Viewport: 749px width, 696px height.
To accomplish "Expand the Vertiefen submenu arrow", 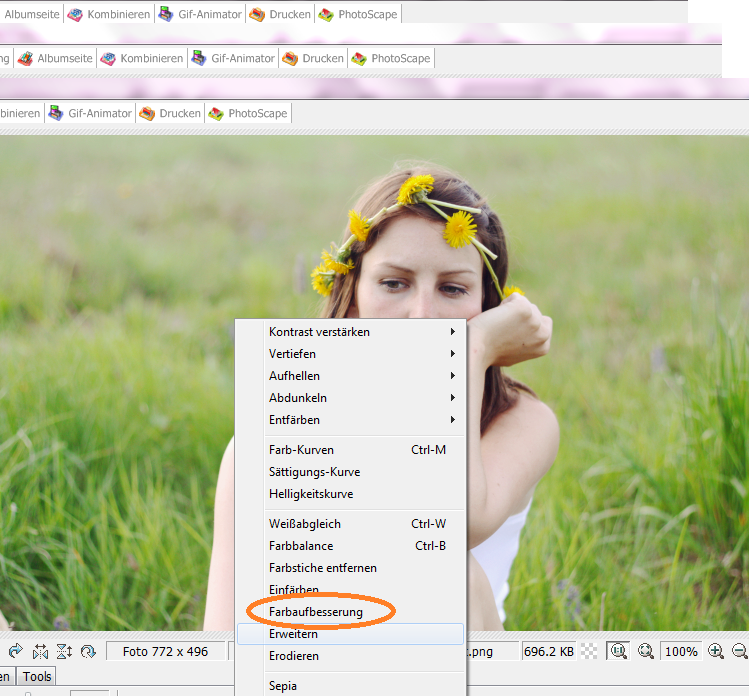I will click(x=452, y=353).
